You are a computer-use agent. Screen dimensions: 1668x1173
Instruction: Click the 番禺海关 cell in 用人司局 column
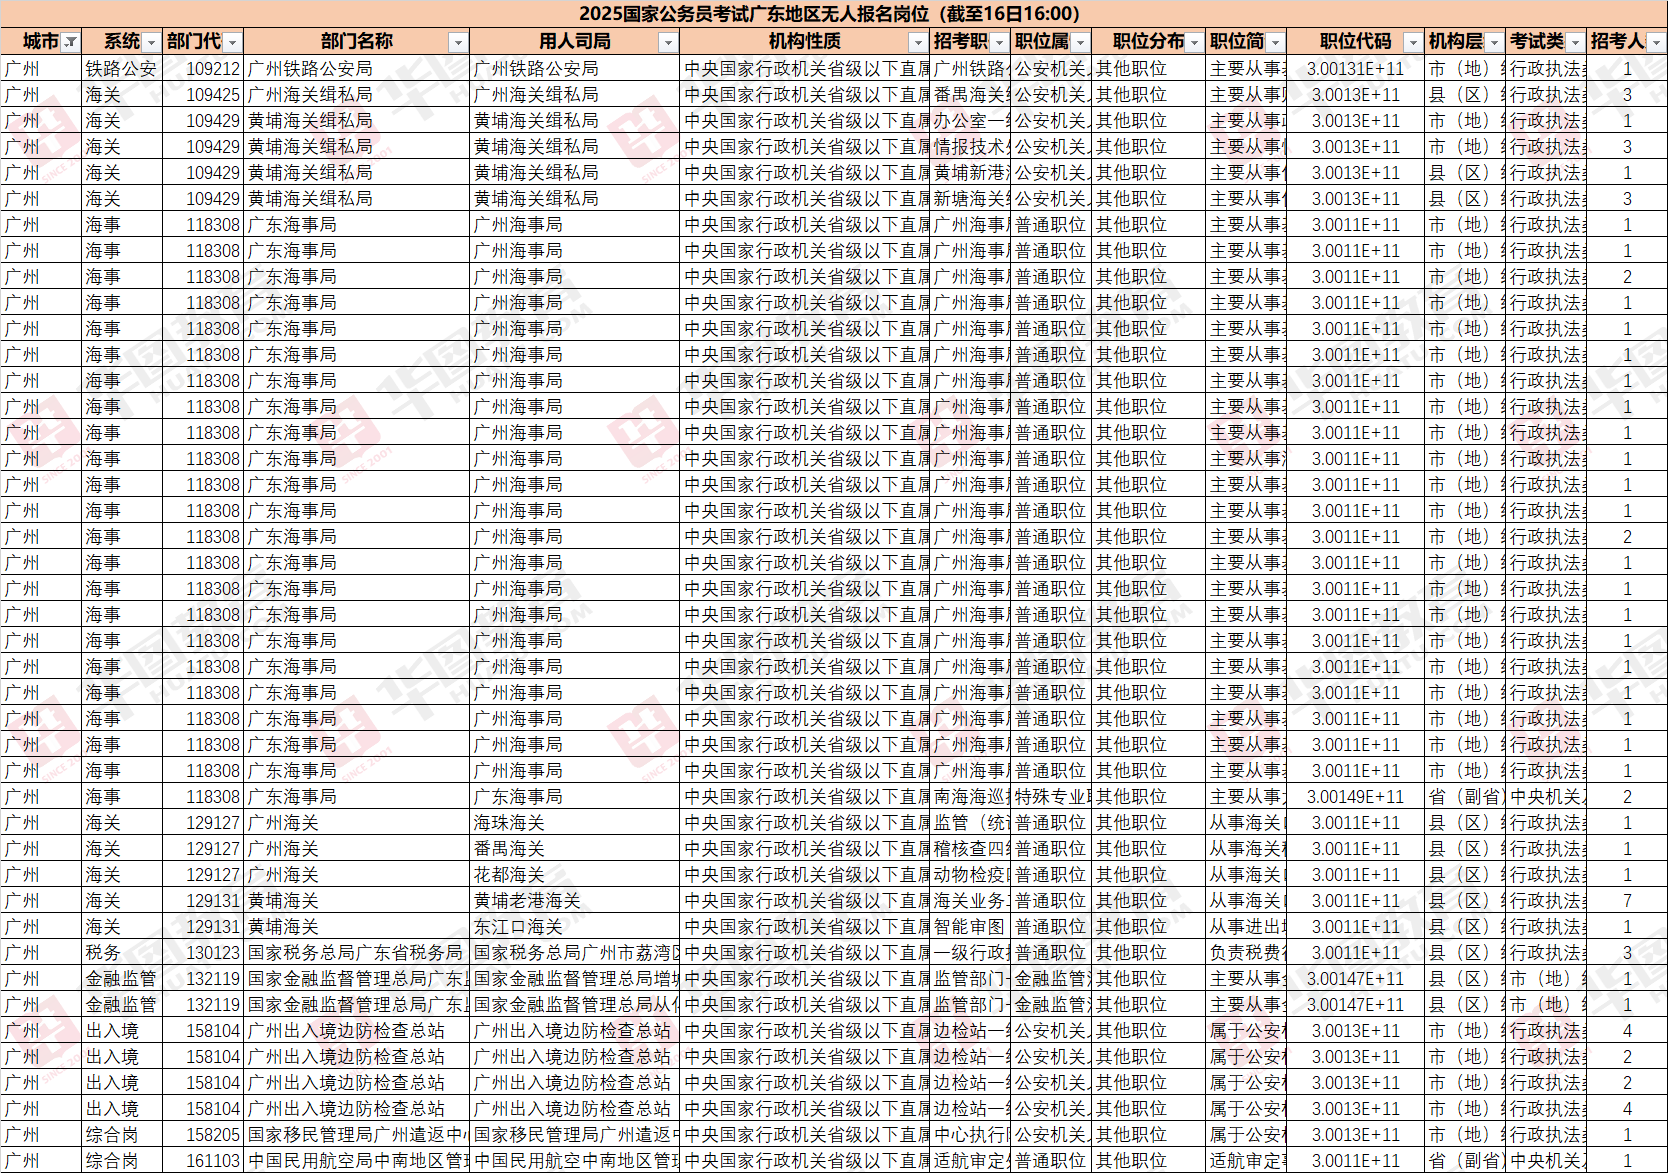[574, 849]
